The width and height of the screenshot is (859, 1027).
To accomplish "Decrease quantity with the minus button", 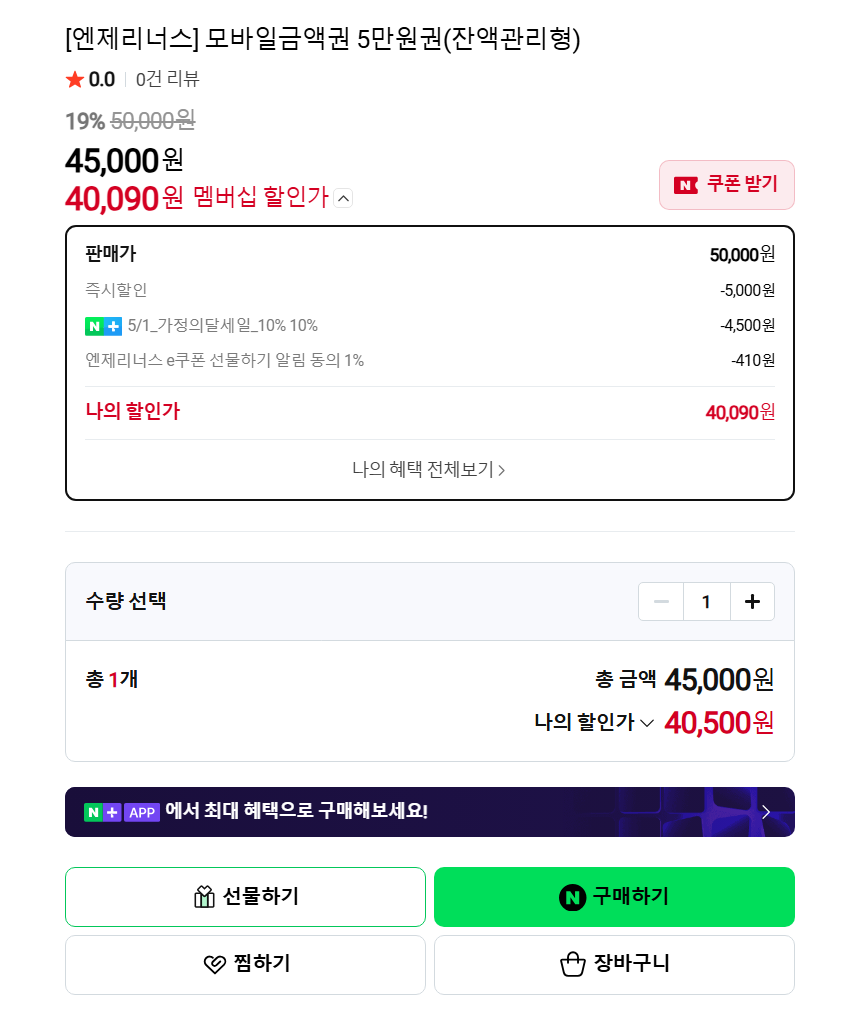I will coord(661,601).
